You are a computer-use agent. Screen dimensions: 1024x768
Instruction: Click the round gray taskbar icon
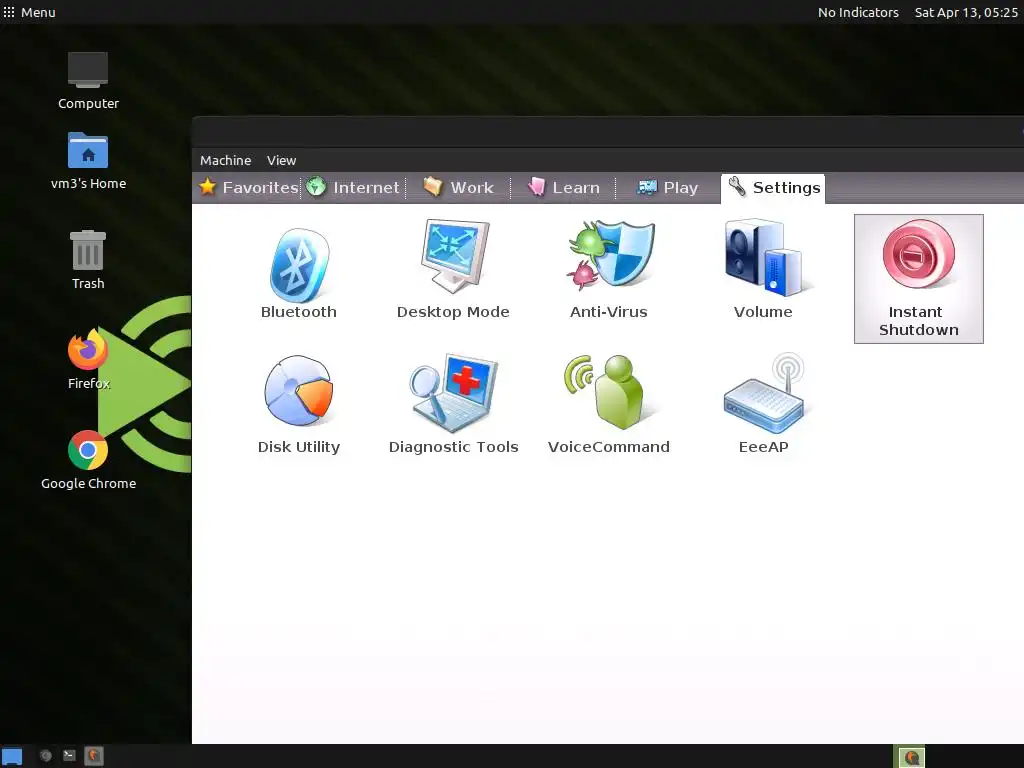click(46, 756)
